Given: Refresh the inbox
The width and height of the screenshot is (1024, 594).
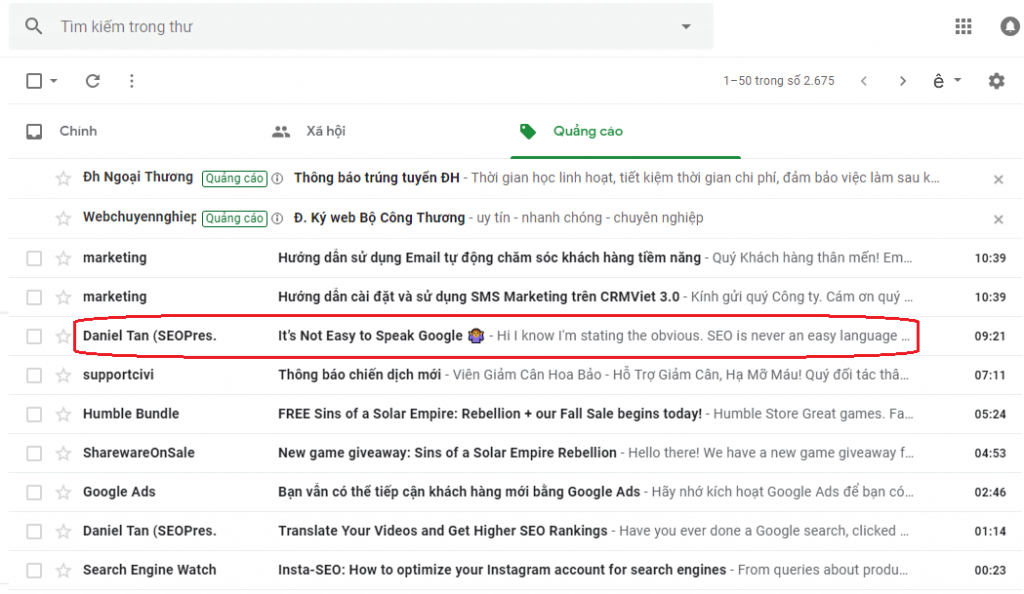Looking at the screenshot, I should (x=93, y=81).
